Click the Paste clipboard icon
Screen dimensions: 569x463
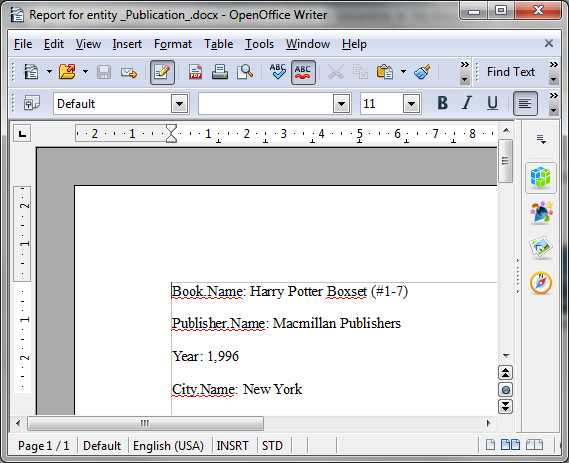385,72
